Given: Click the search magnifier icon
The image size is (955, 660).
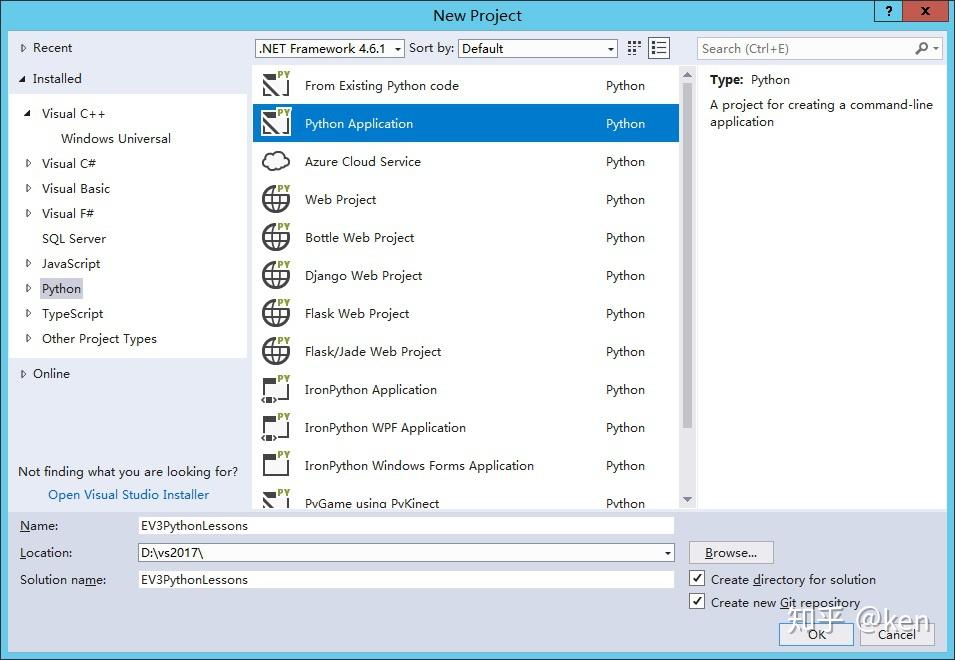Looking at the screenshot, I should tap(922, 48).
